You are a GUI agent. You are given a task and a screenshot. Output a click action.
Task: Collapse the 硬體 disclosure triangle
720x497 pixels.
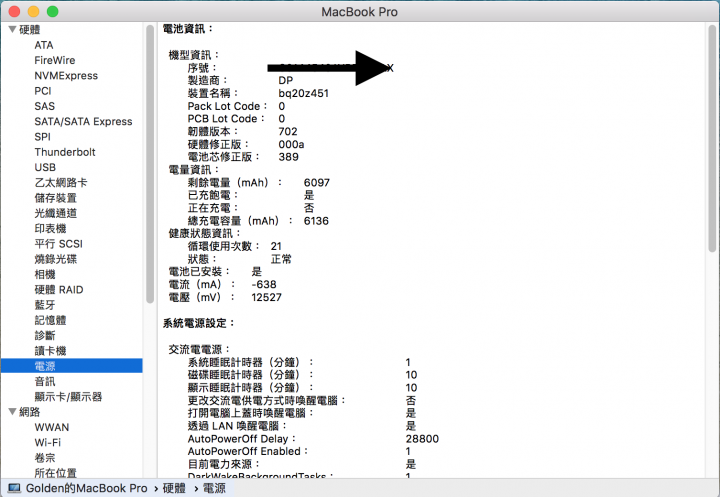(x=13, y=29)
